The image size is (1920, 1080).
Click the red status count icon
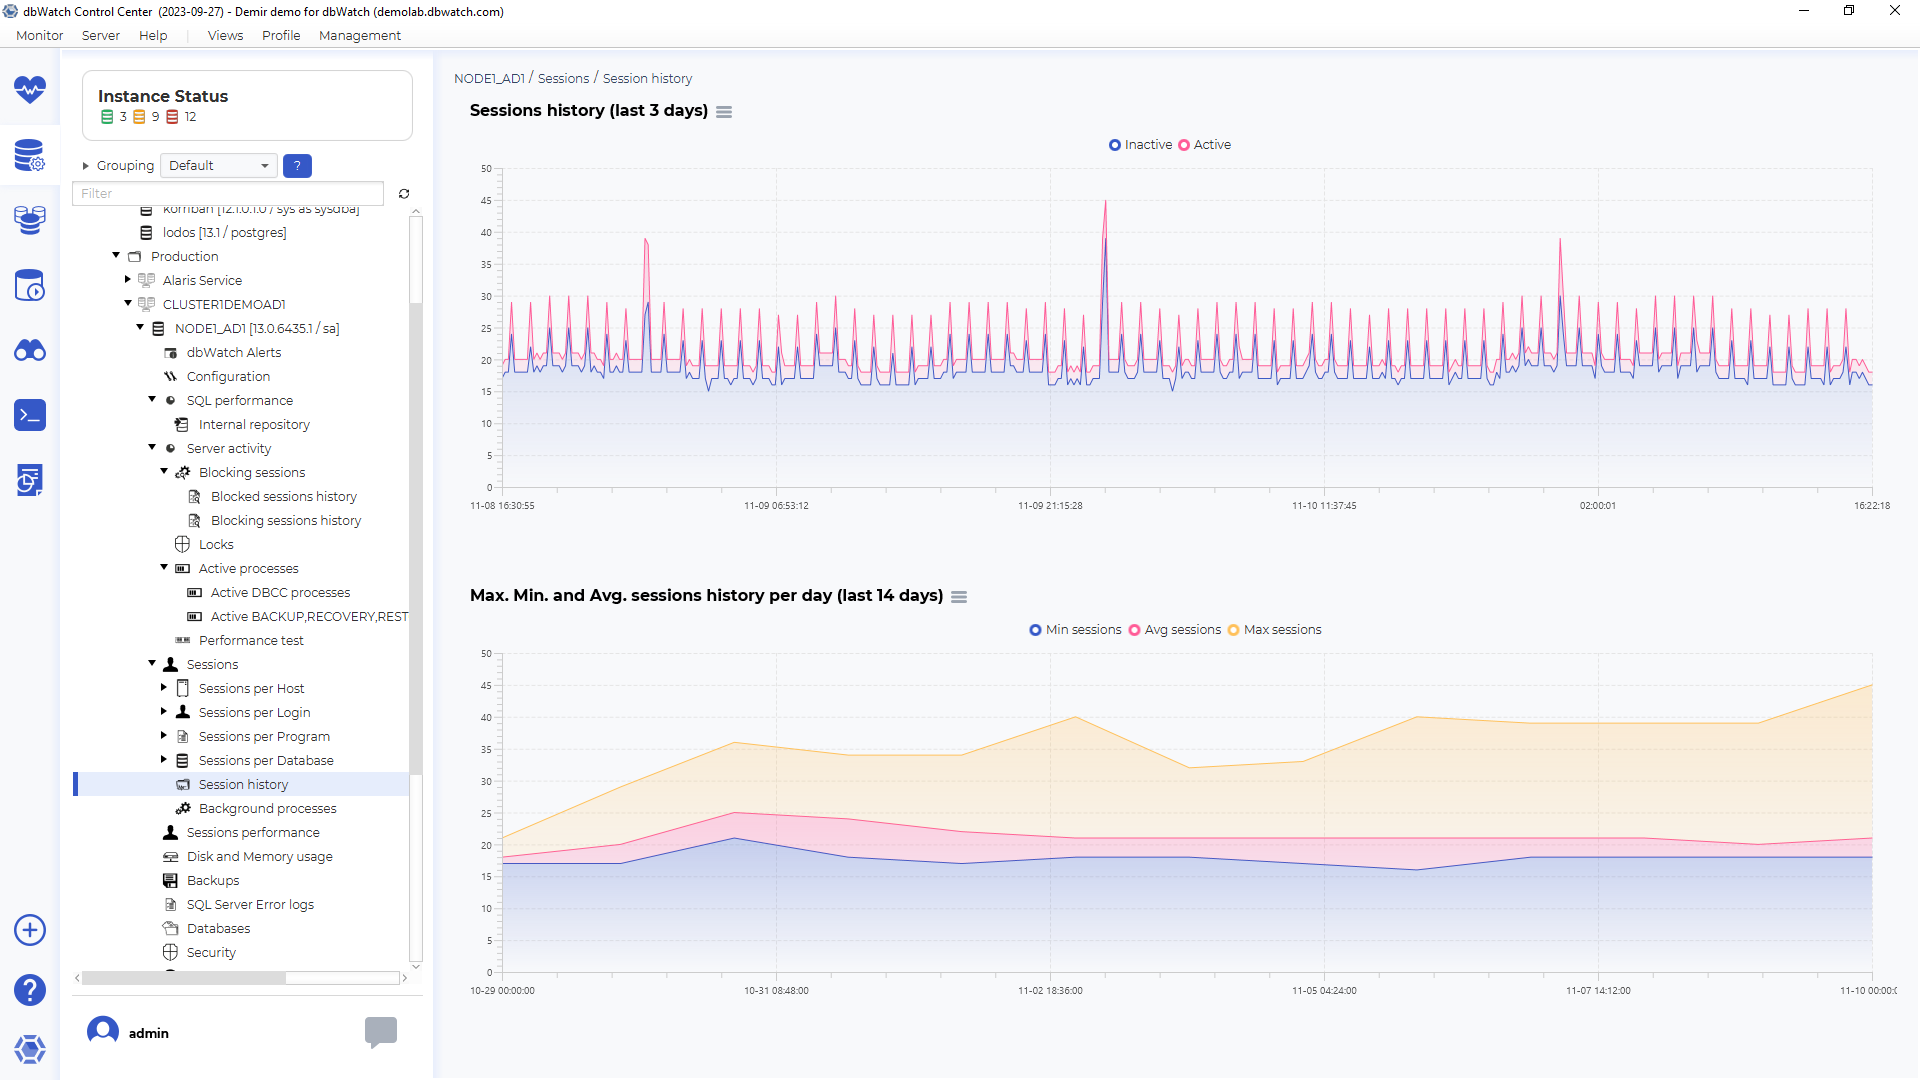tap(172, 117)
